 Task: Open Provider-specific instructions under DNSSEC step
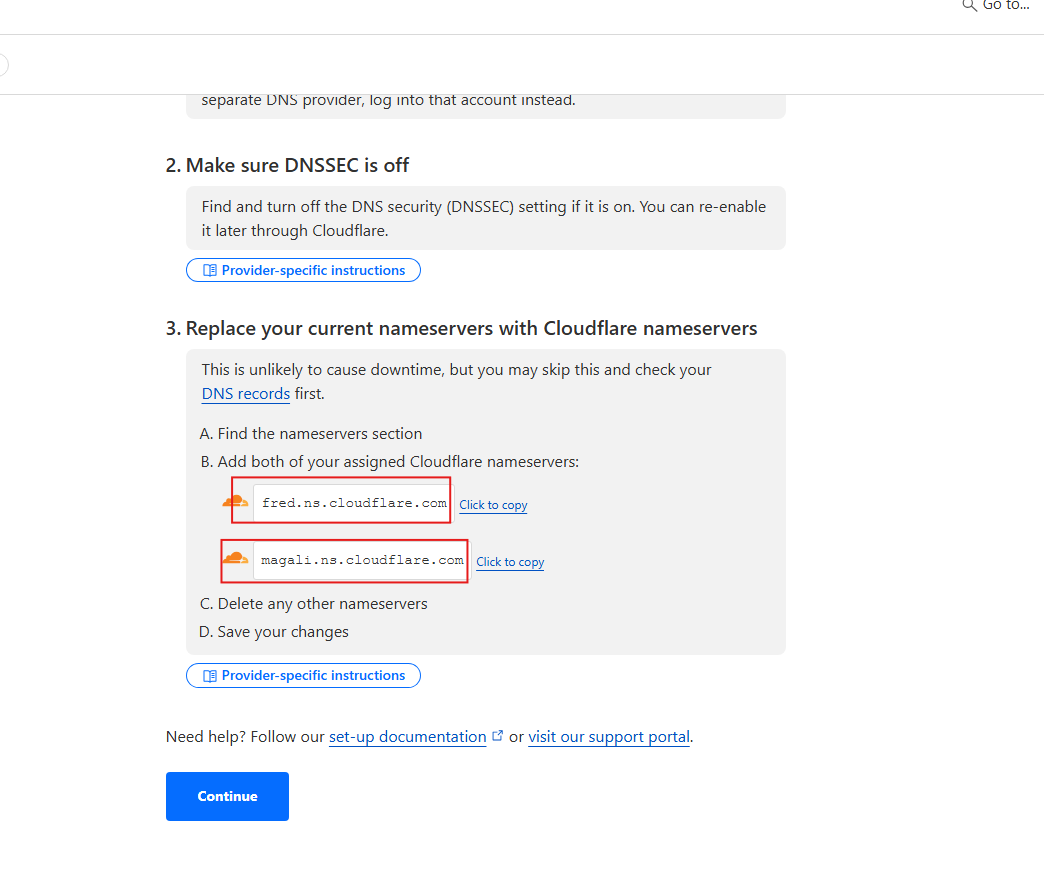(303, 270)
